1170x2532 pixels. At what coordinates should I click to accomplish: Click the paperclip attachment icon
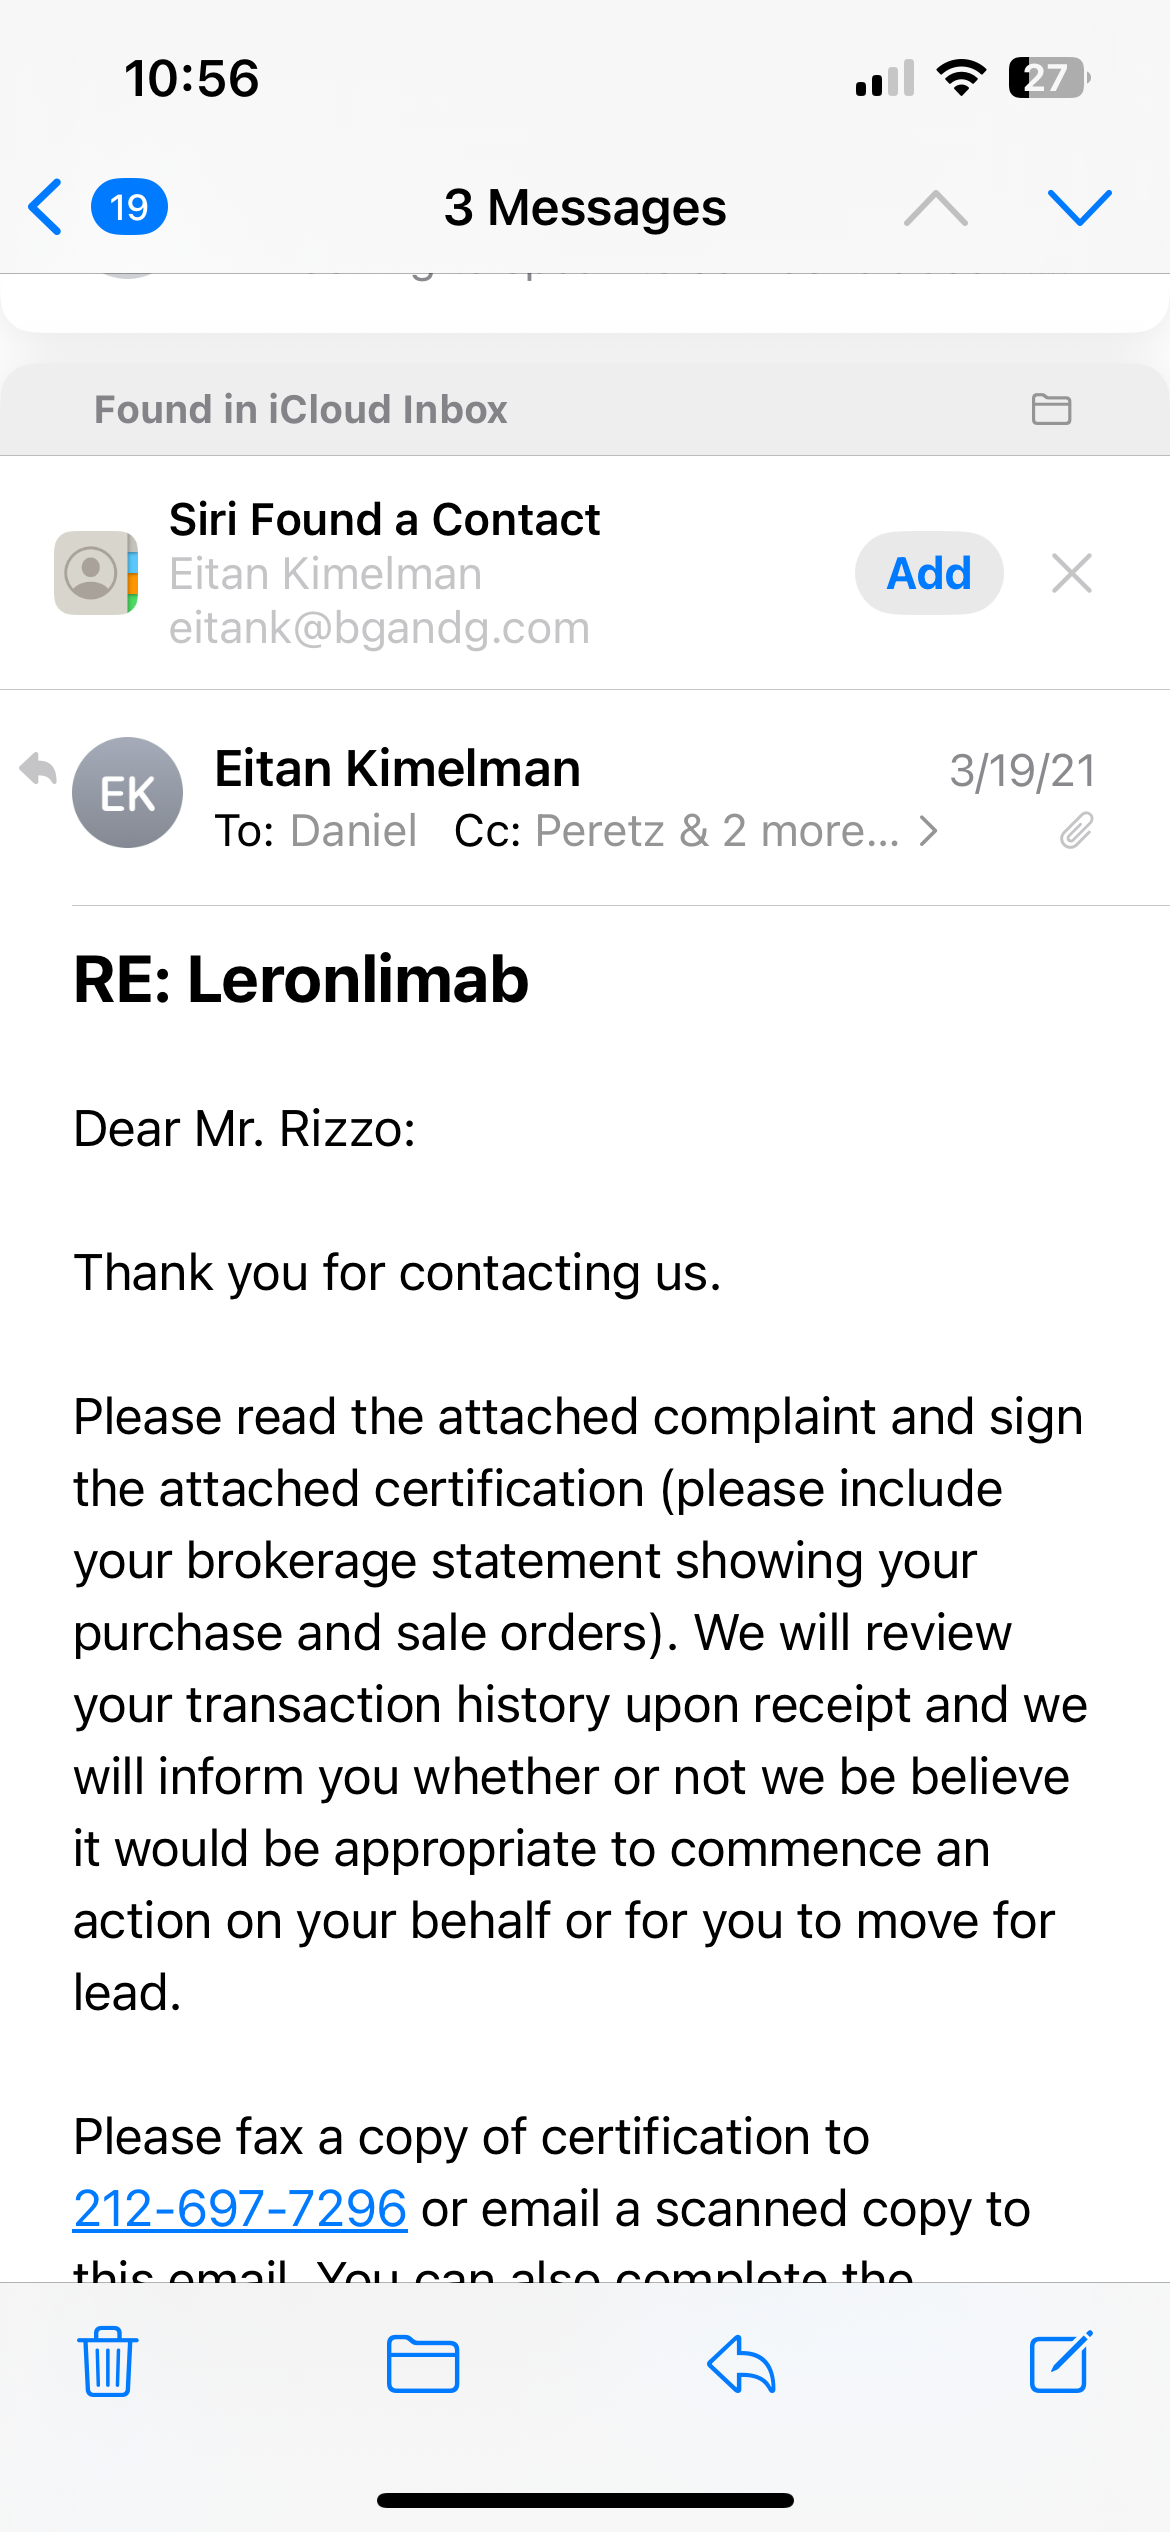coord(1076,830)
